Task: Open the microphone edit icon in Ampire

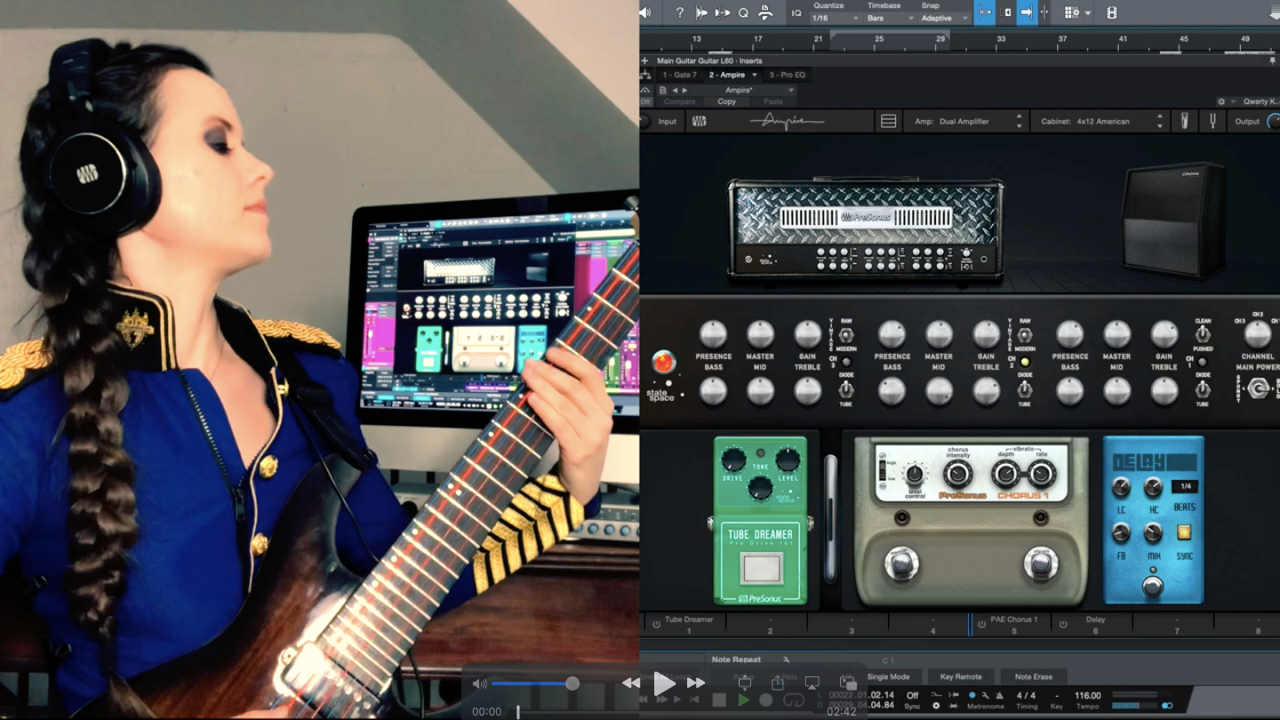Action: pos(1185,121)
